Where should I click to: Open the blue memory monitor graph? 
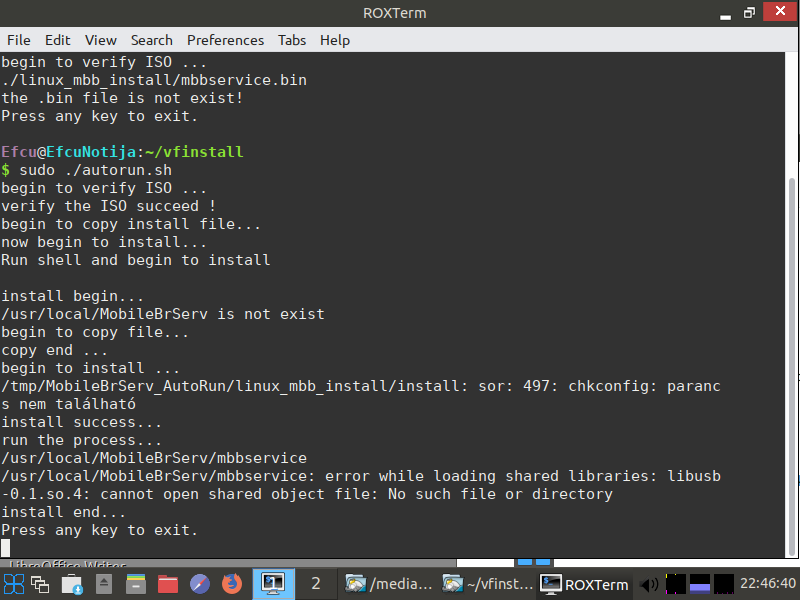pos(699,584)
